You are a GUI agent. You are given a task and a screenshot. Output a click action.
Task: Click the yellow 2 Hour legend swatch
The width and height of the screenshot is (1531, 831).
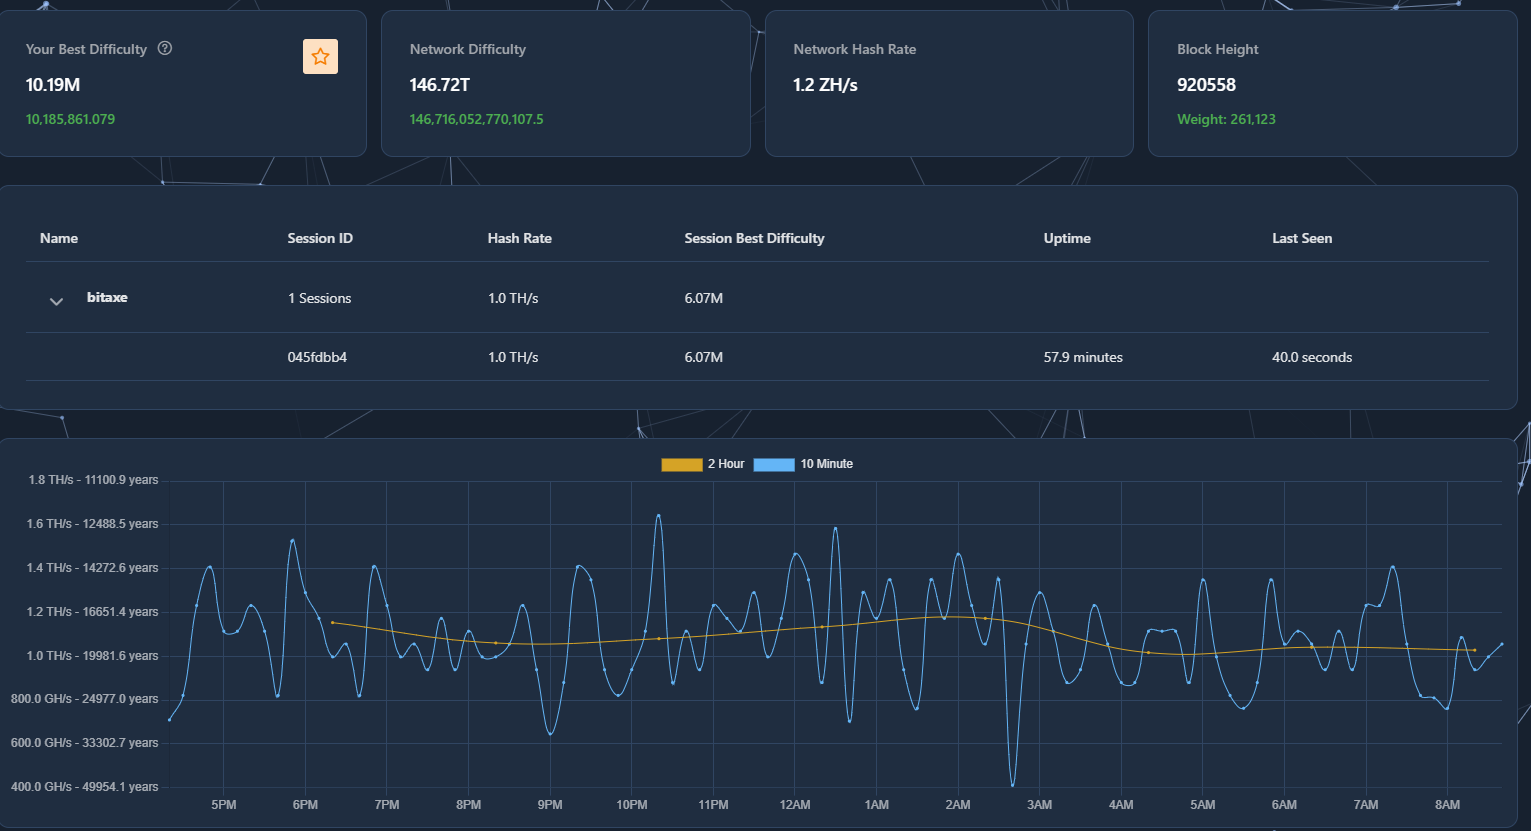coord(682,464)
